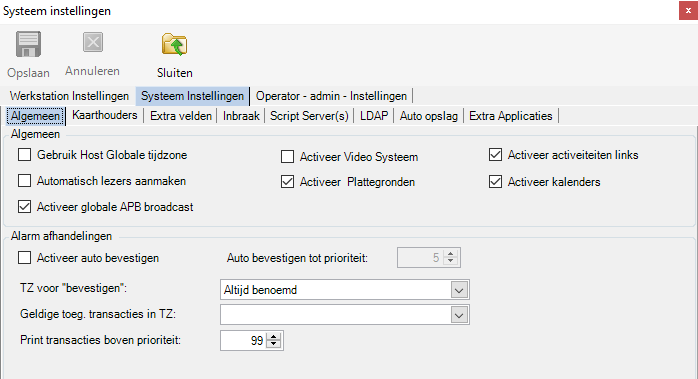Viewport: 698px width, 379px height.
Task: Click the 'TZ voor "bevestigen":' label
Action: (x=73, y=288)
